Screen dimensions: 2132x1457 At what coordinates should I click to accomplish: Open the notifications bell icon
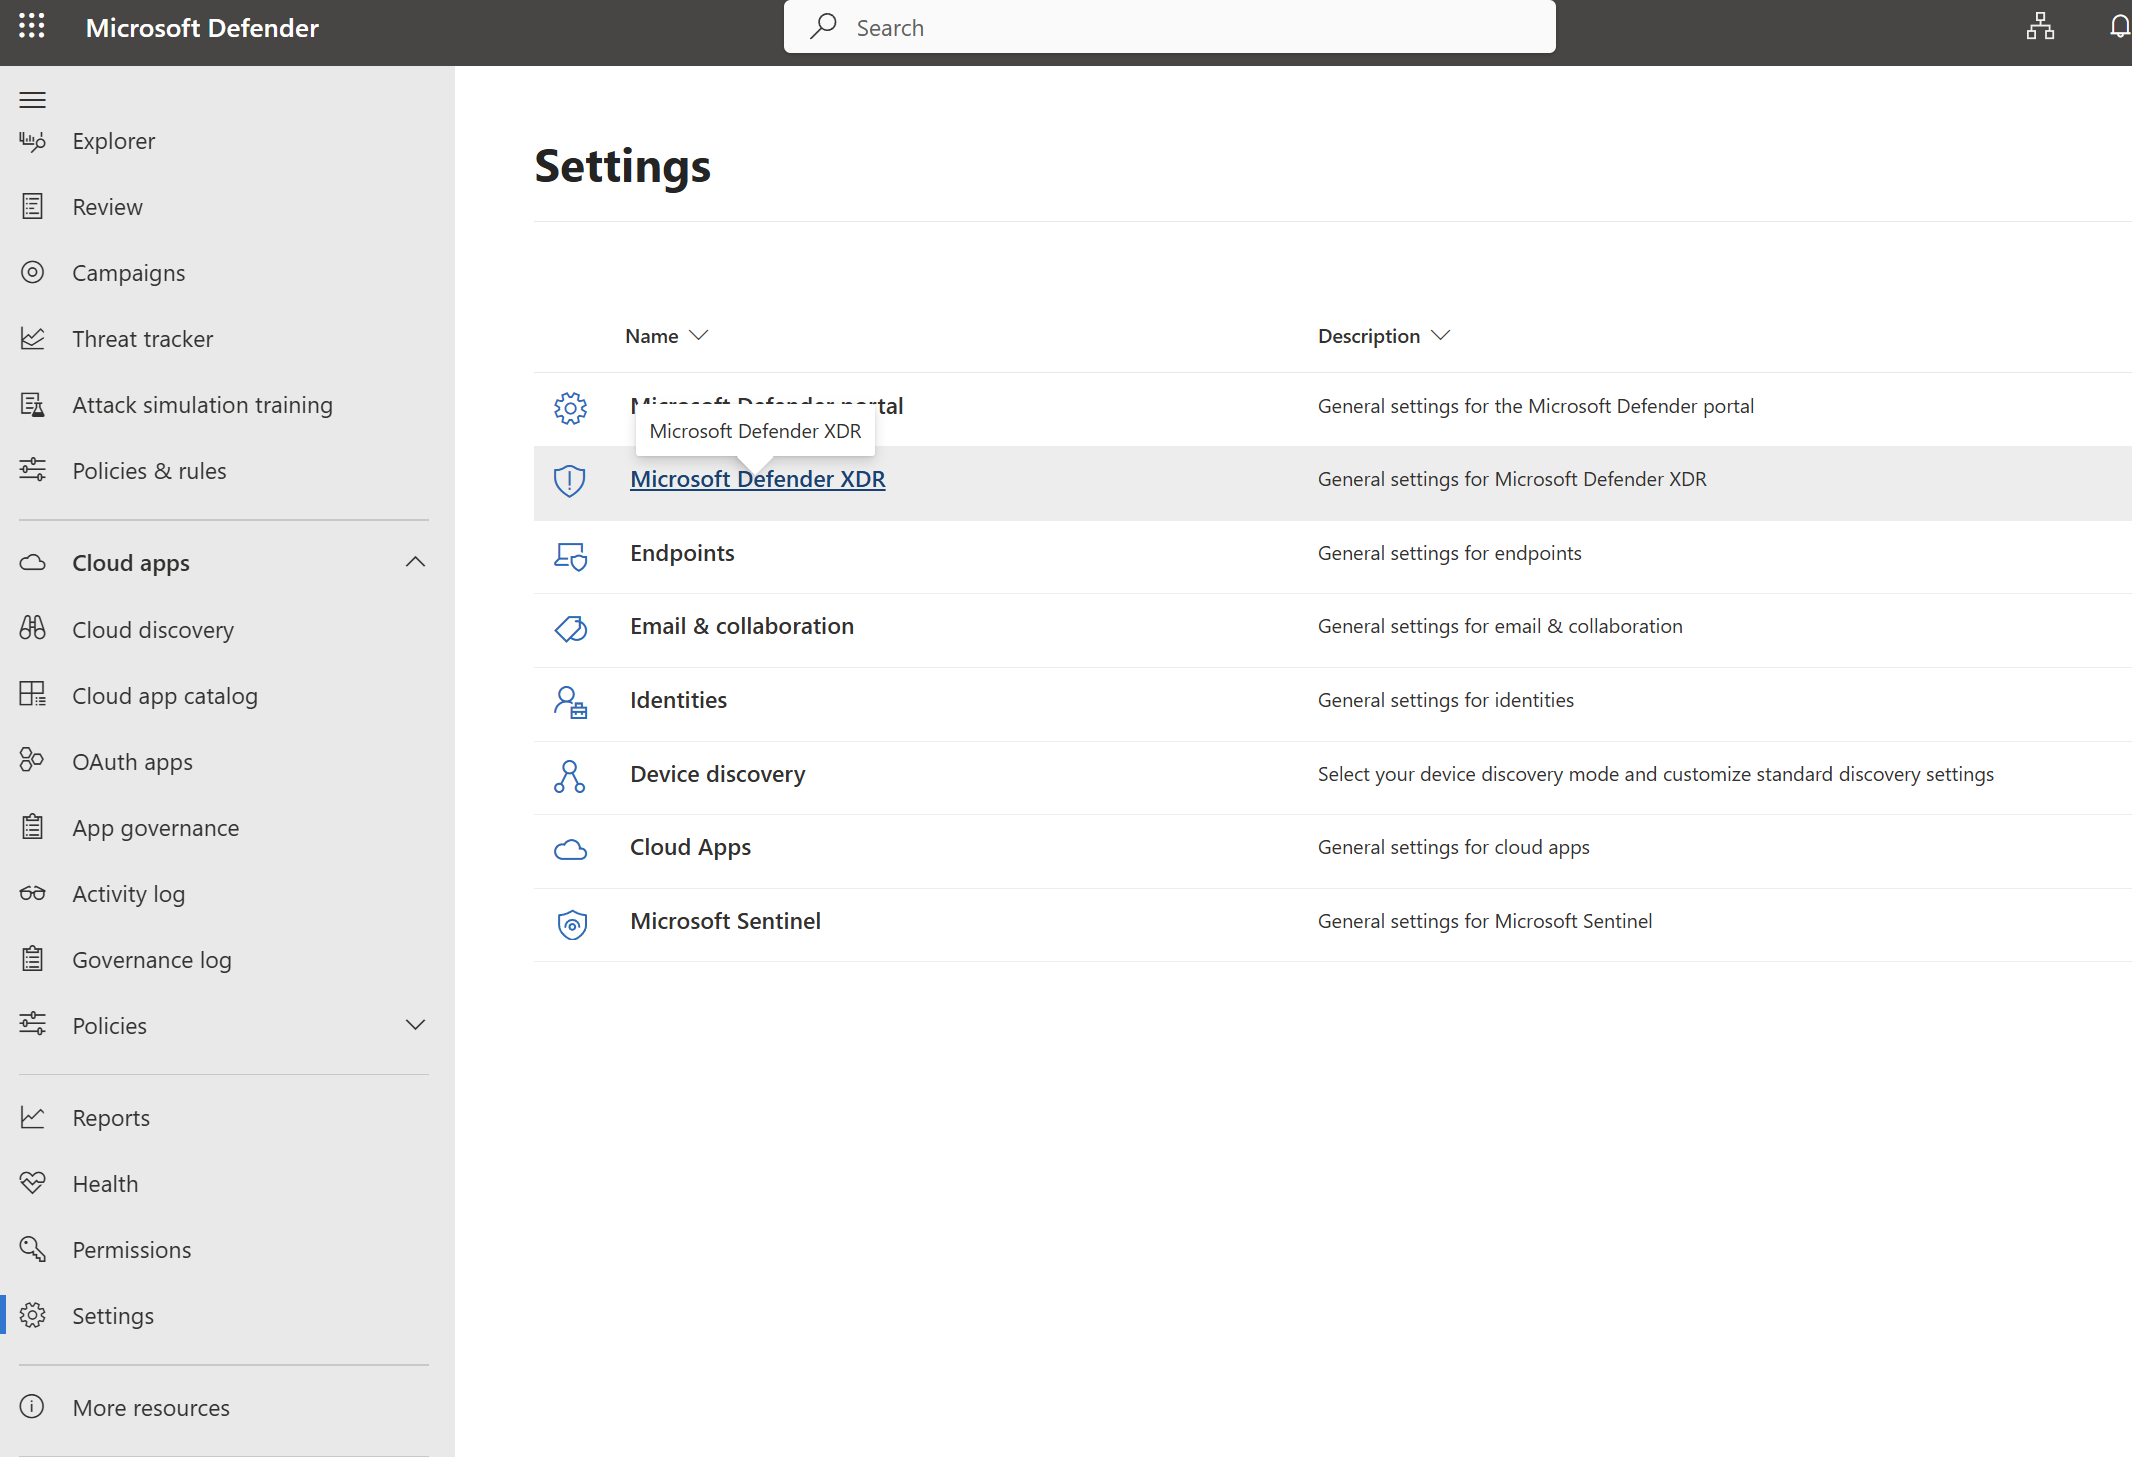coord(2120,27)
